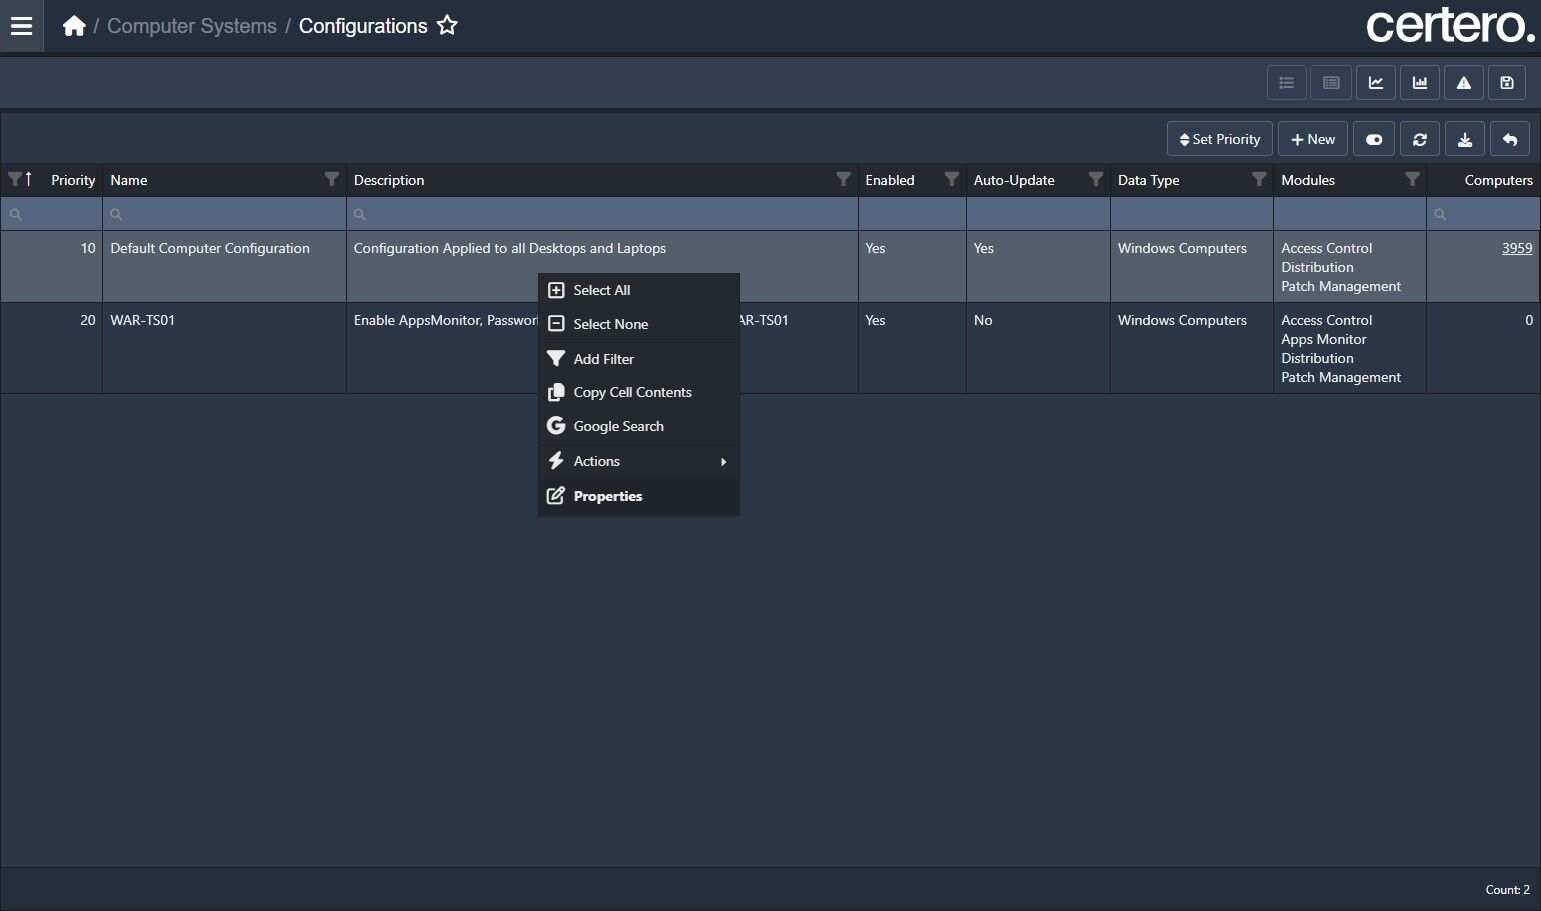Open the Data Type column filter
This screenshot has width=1541, height=911.
1259,179
